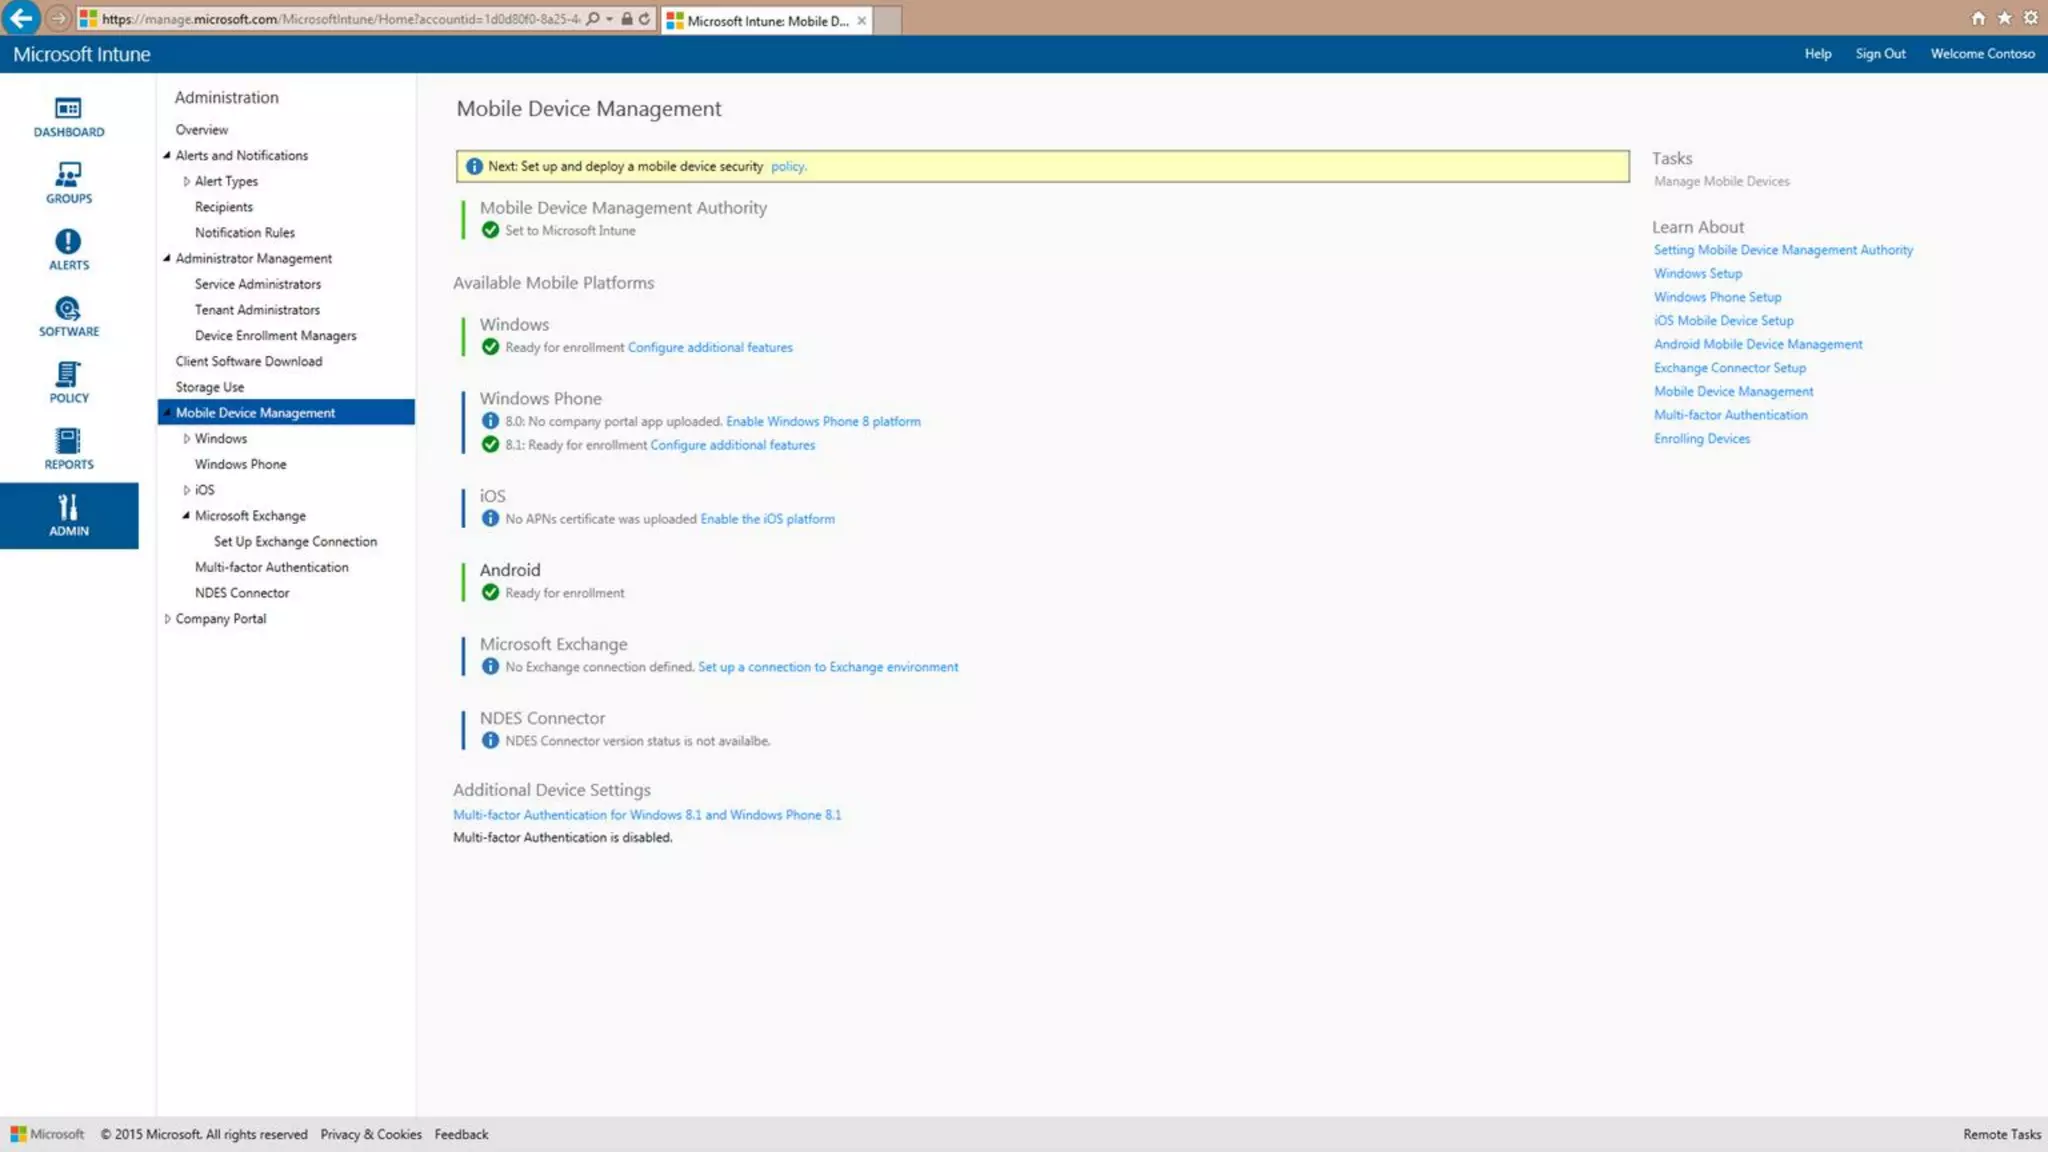Click Sign Out in the header
The height and width of the screenshot is (1152, 2048).
(x=1880, y=54)
